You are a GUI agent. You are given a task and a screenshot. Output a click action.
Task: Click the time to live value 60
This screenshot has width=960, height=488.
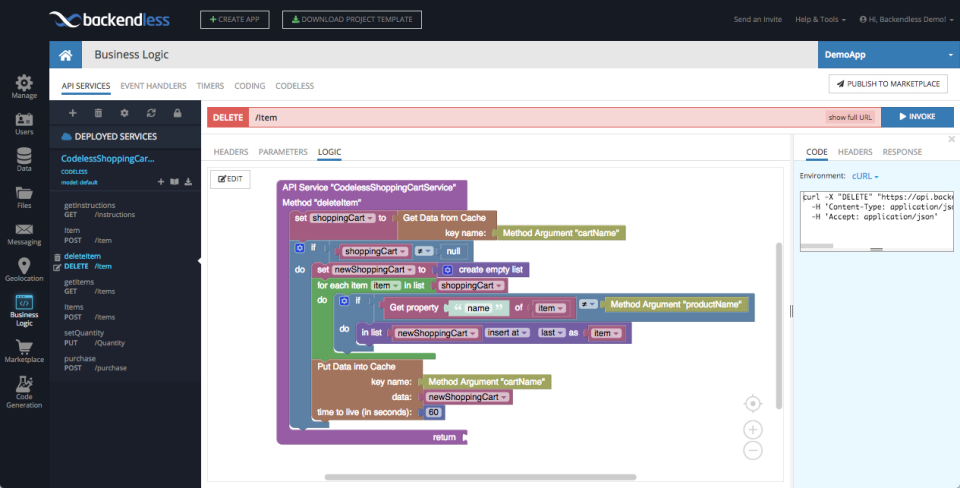[433, 412]
